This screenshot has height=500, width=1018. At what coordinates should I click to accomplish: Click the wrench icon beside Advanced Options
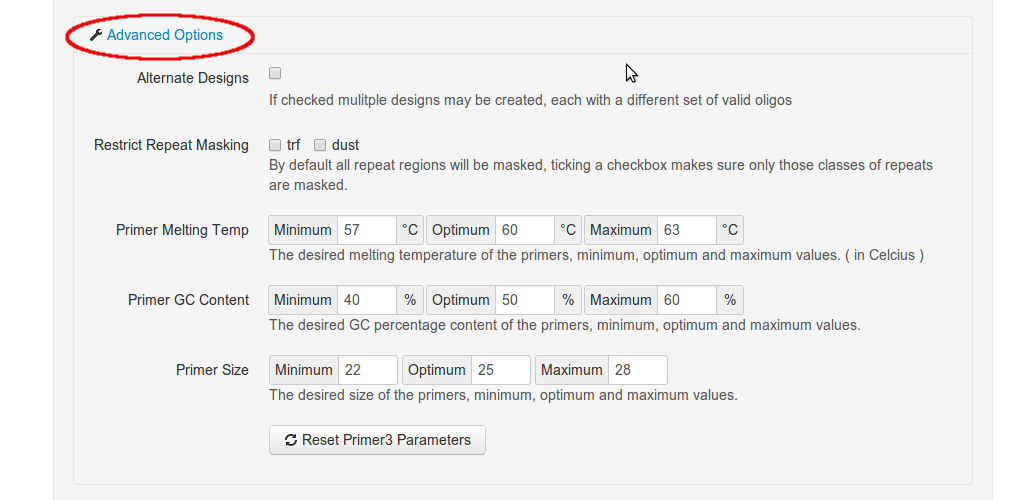[96, 35]
